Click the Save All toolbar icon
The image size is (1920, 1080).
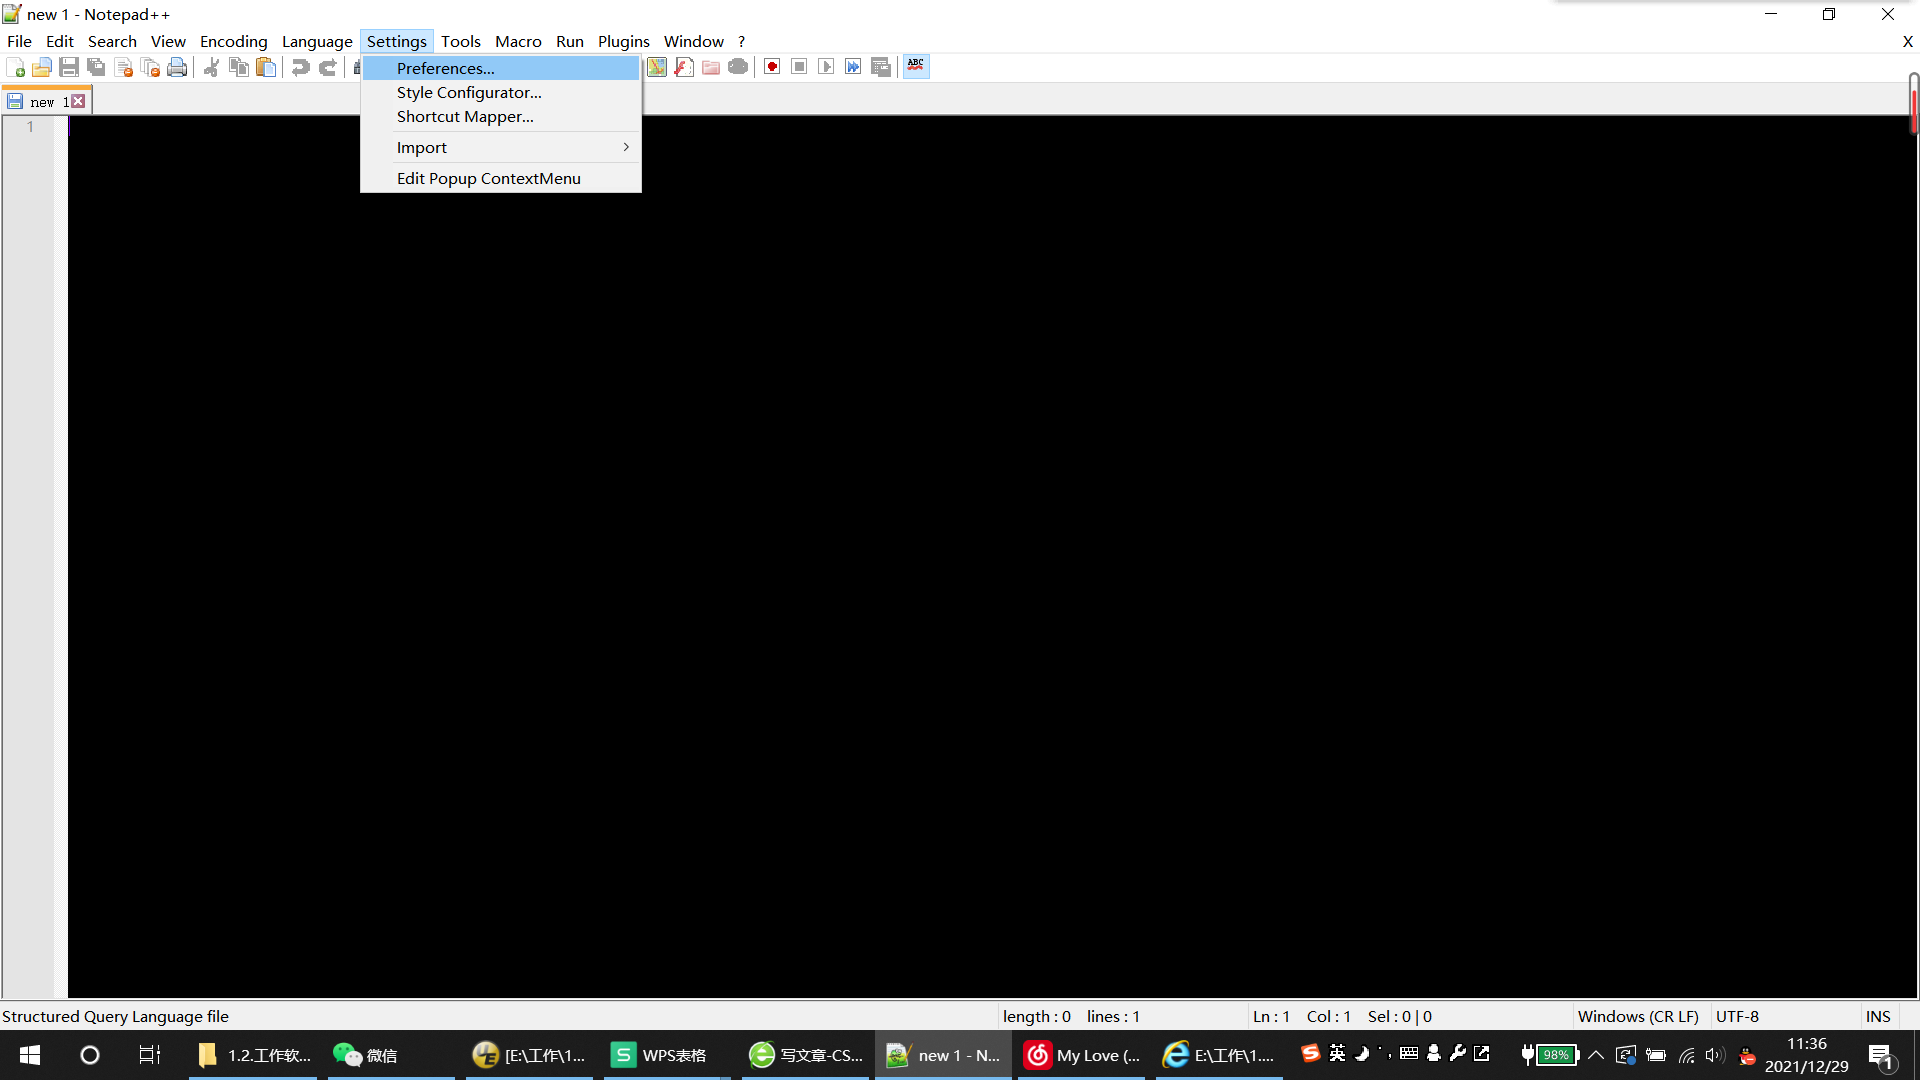96,67
